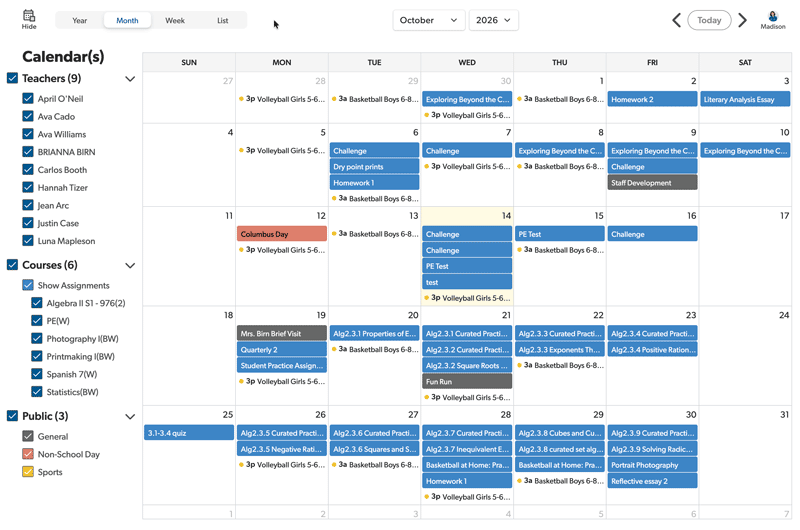Toggle the gray General calendar checkbox
Image resolution: width=800 pixels, height=530 pixels.
click(x=28, y=436)
